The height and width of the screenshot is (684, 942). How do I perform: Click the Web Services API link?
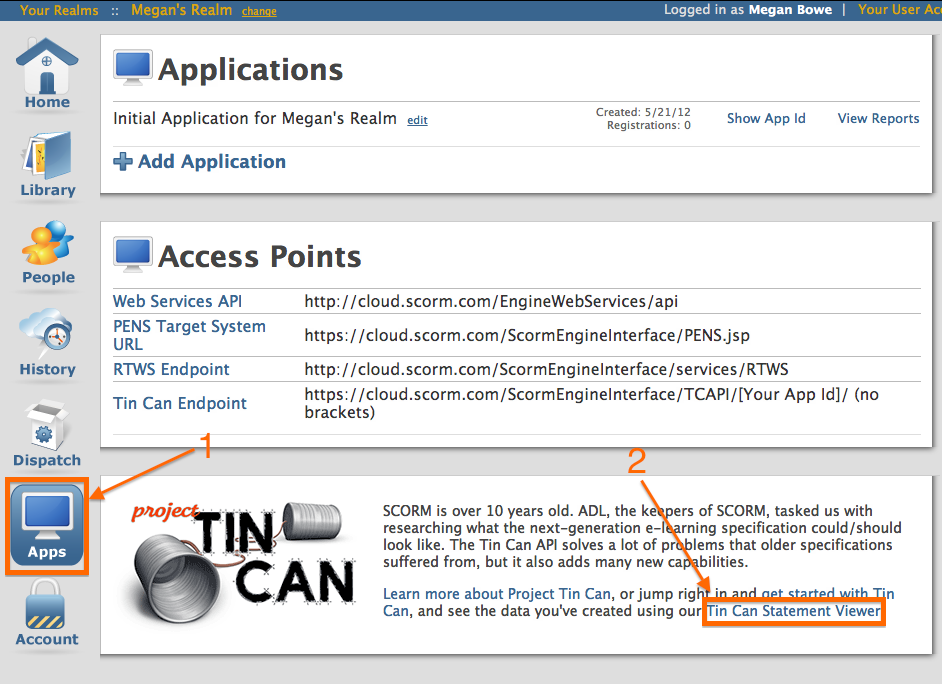point(177,301)
